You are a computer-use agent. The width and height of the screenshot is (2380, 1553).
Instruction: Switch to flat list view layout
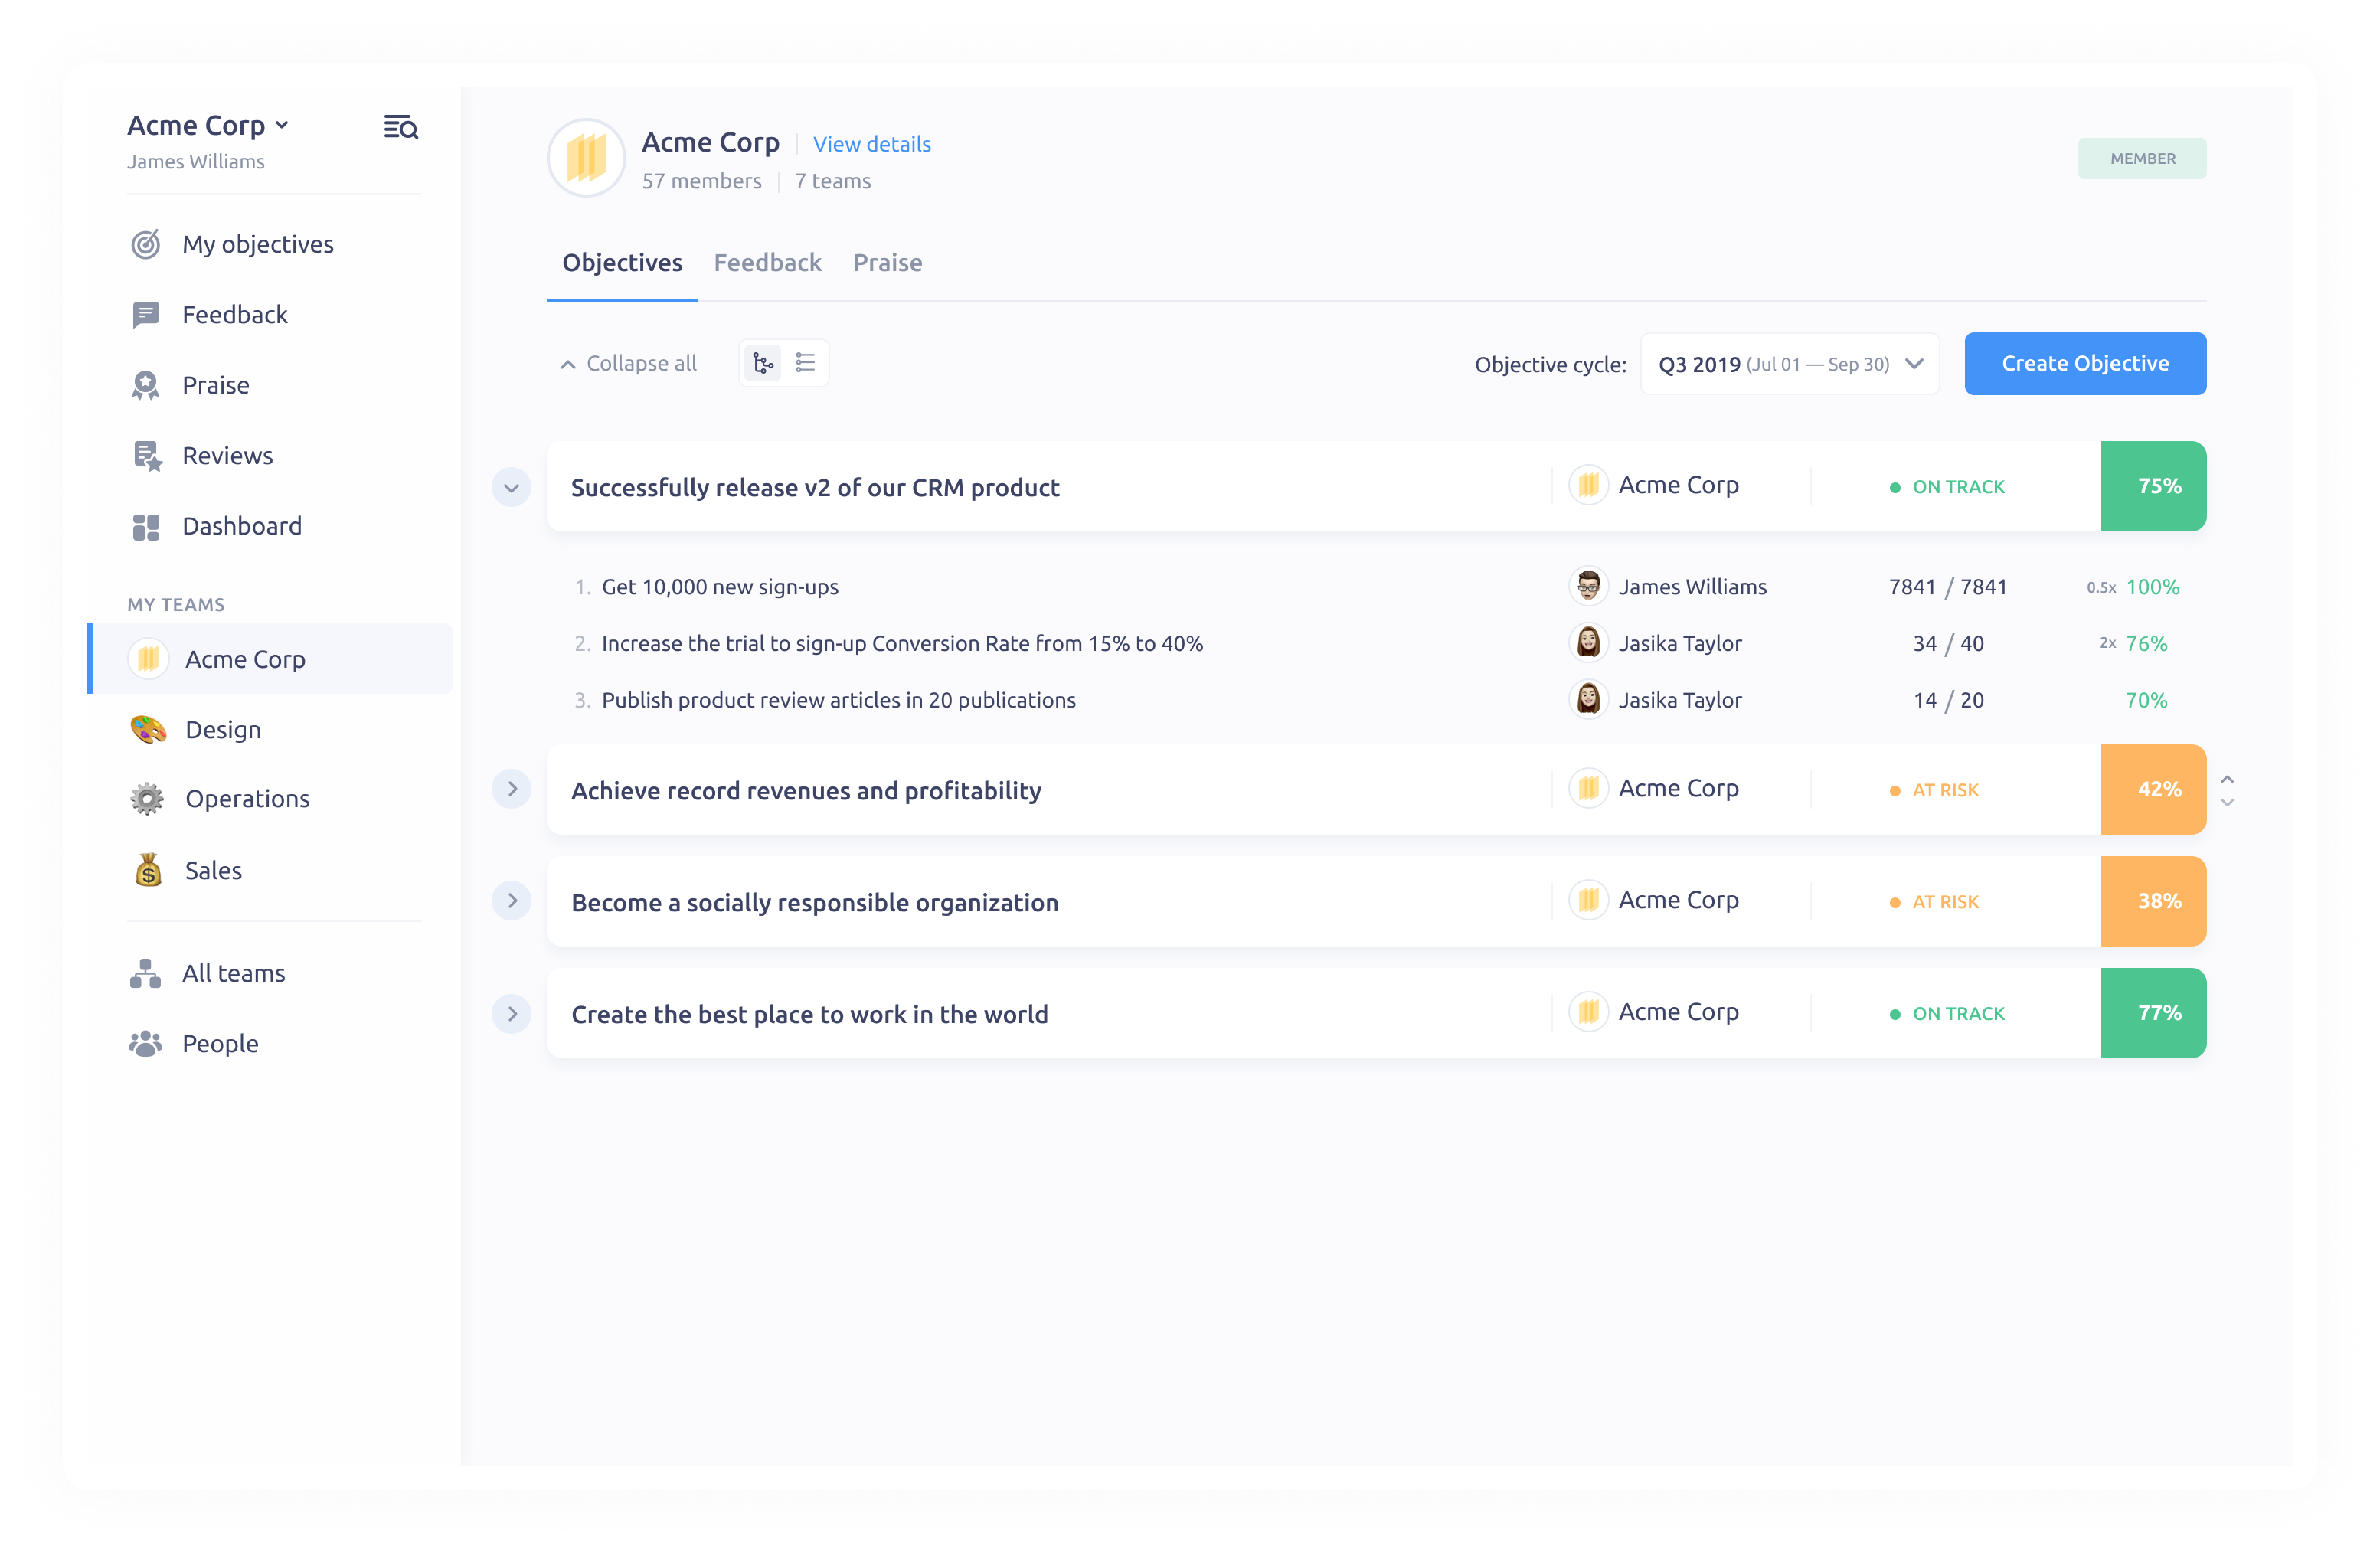[806, 362]
